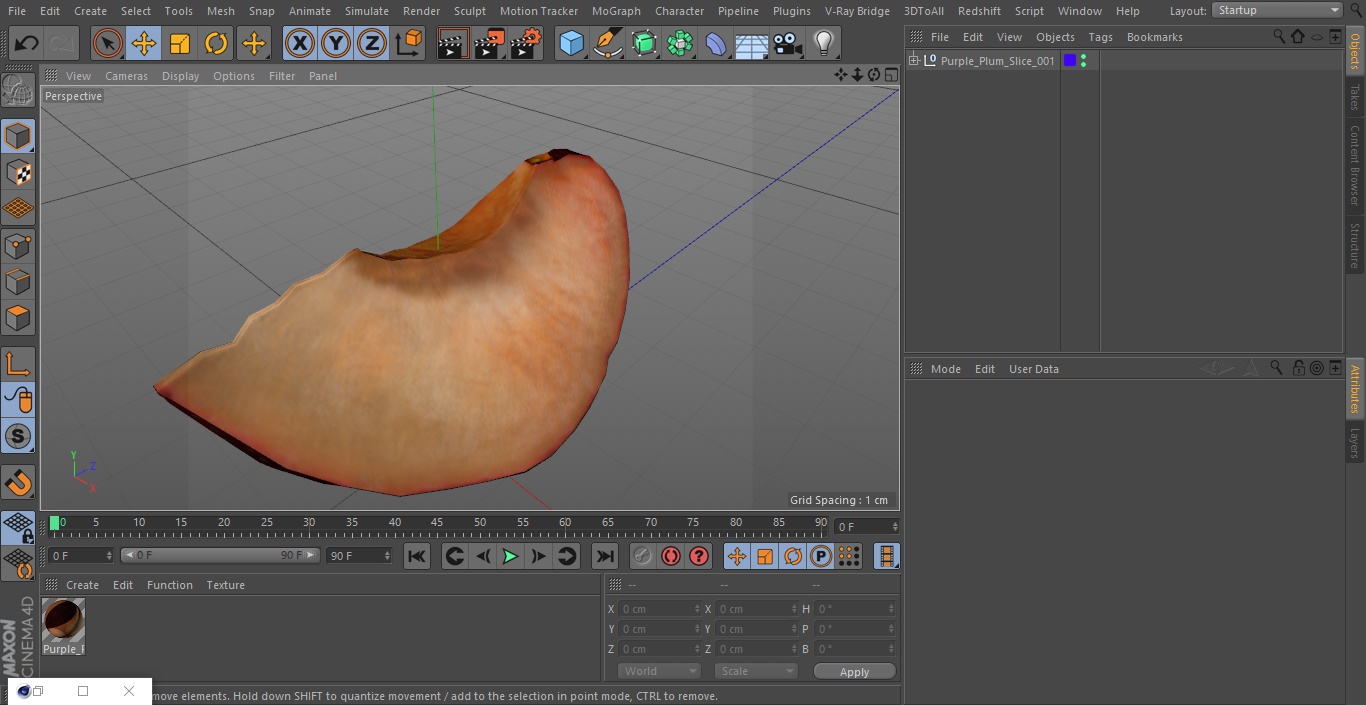The image size is (1366, 705).
Task: Step to the previous frame
Action: [x=483, y=556]
